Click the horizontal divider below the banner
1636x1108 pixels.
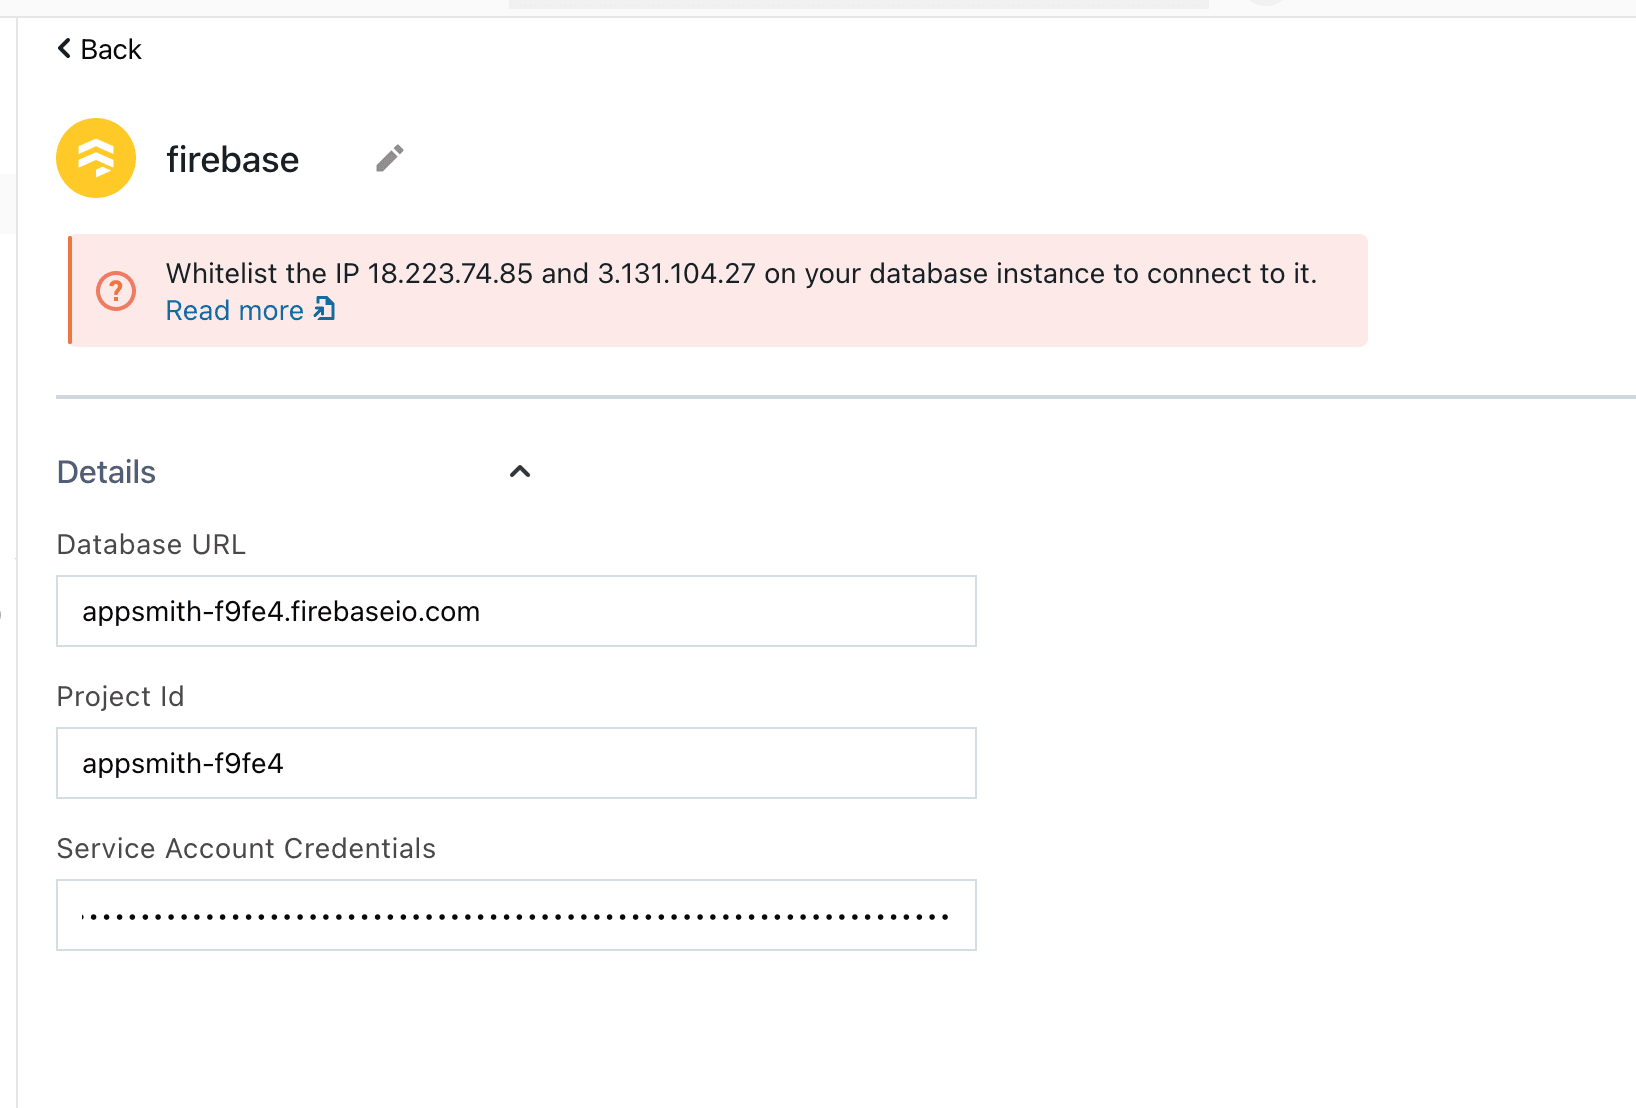click(845, 397)
